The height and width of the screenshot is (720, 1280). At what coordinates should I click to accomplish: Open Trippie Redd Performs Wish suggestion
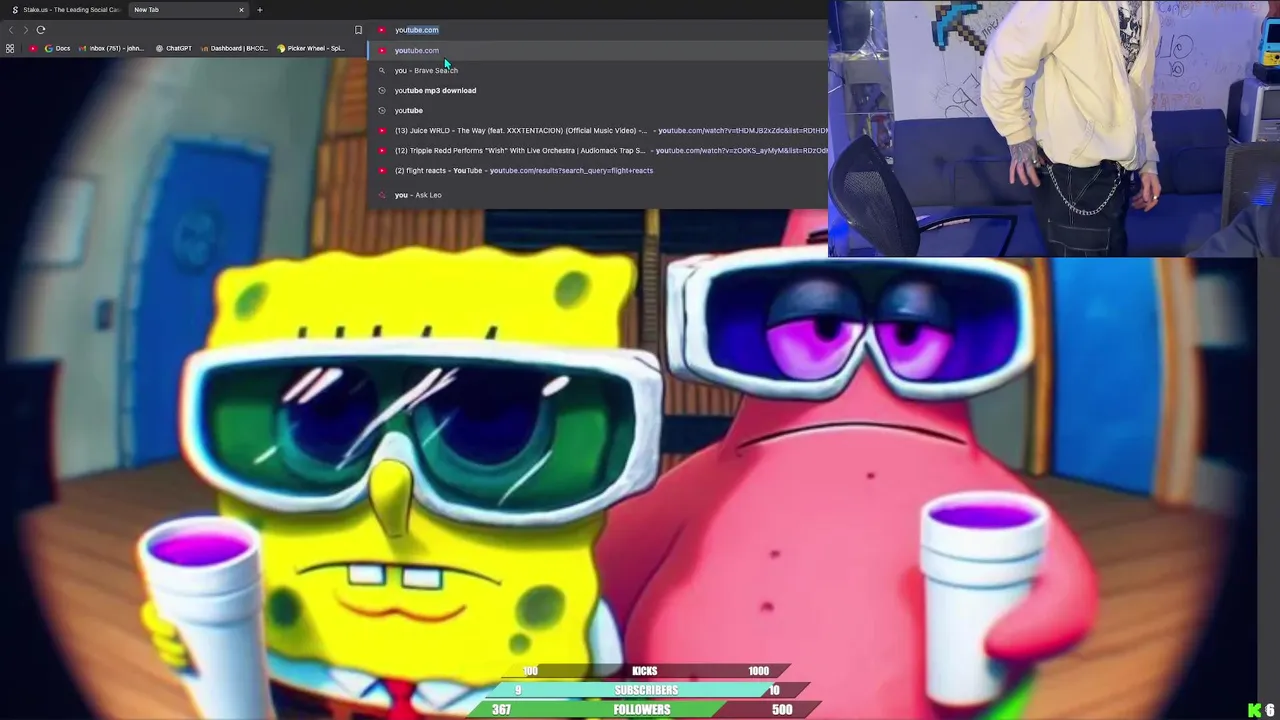(598, 150)
